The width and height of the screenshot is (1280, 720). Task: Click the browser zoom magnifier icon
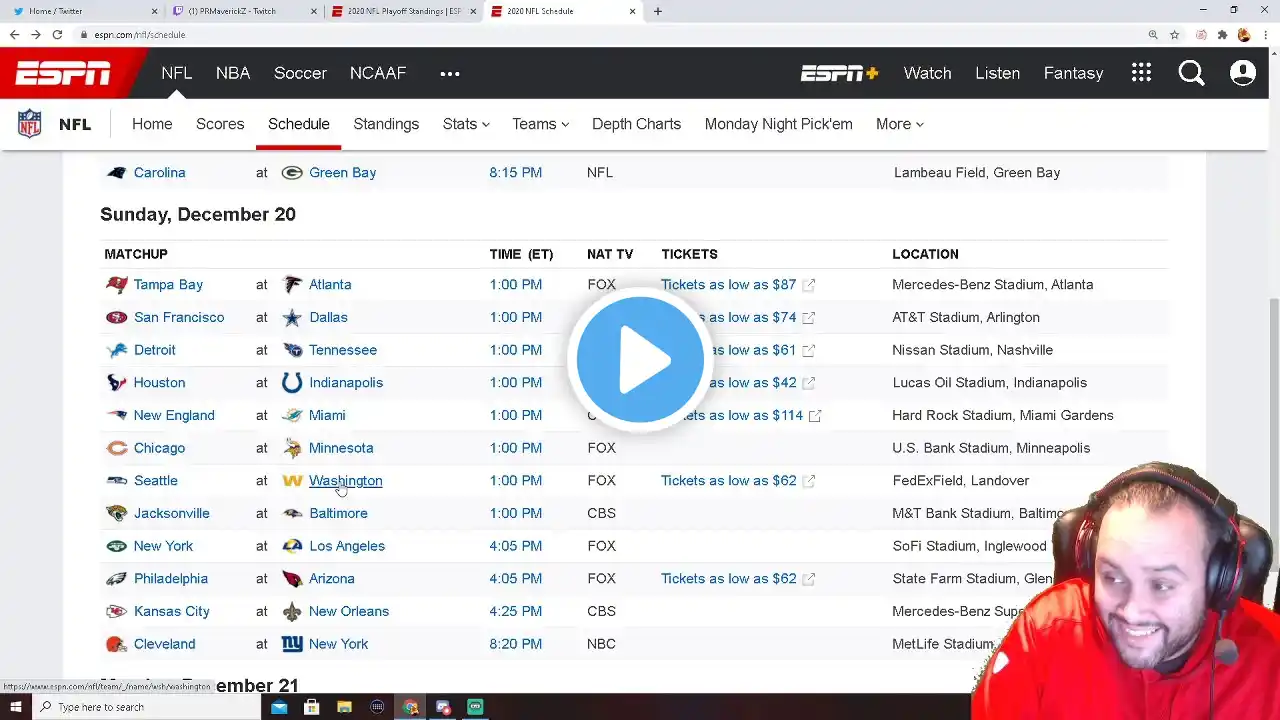click(x=1153, y=34)
